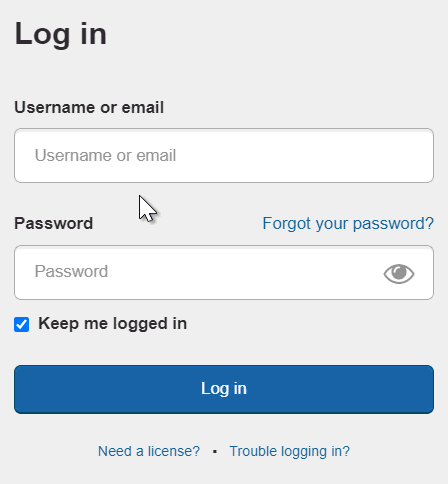Click the Username or email input field
448x484 pixels.
pos(224,155)
